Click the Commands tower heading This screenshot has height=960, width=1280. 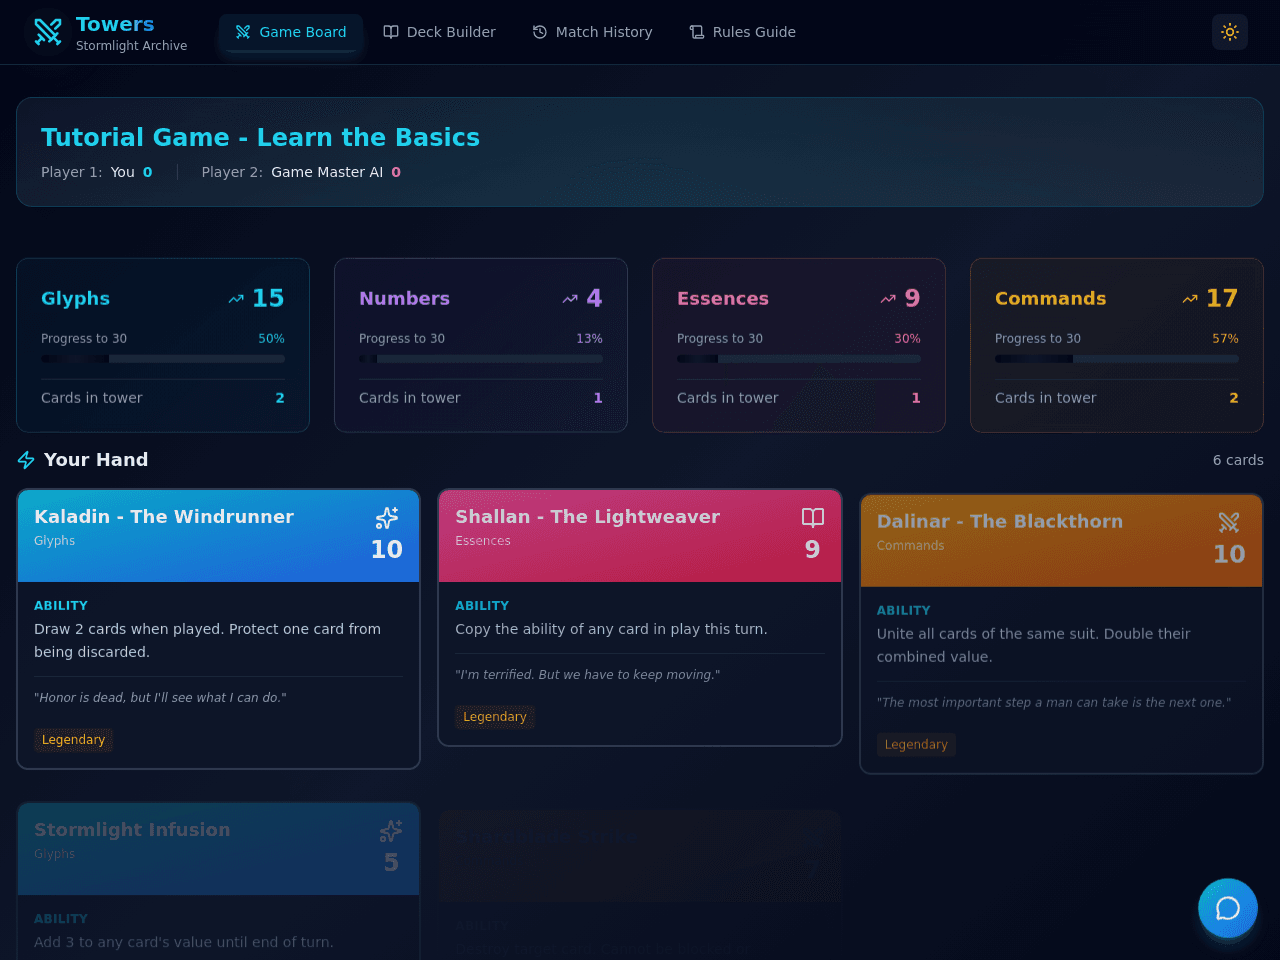pos(1051,298)
